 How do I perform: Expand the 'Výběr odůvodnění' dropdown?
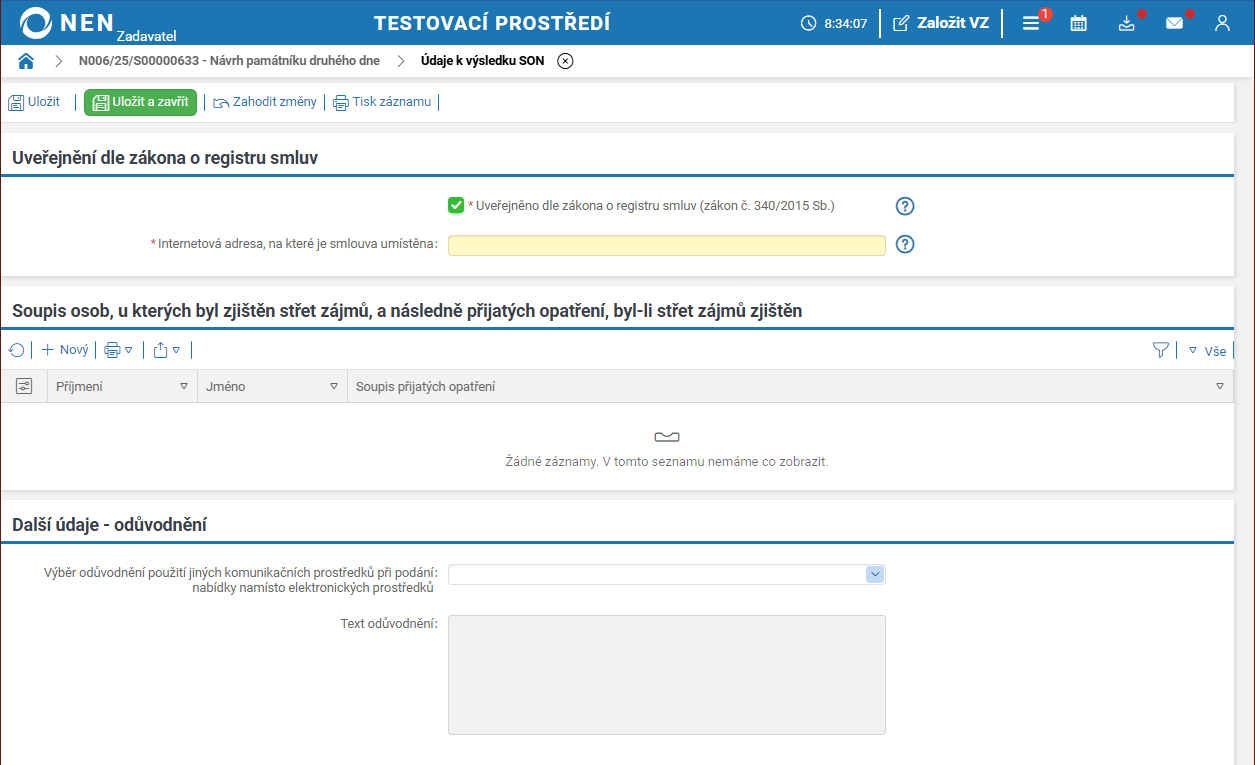[x=874, y=574]
